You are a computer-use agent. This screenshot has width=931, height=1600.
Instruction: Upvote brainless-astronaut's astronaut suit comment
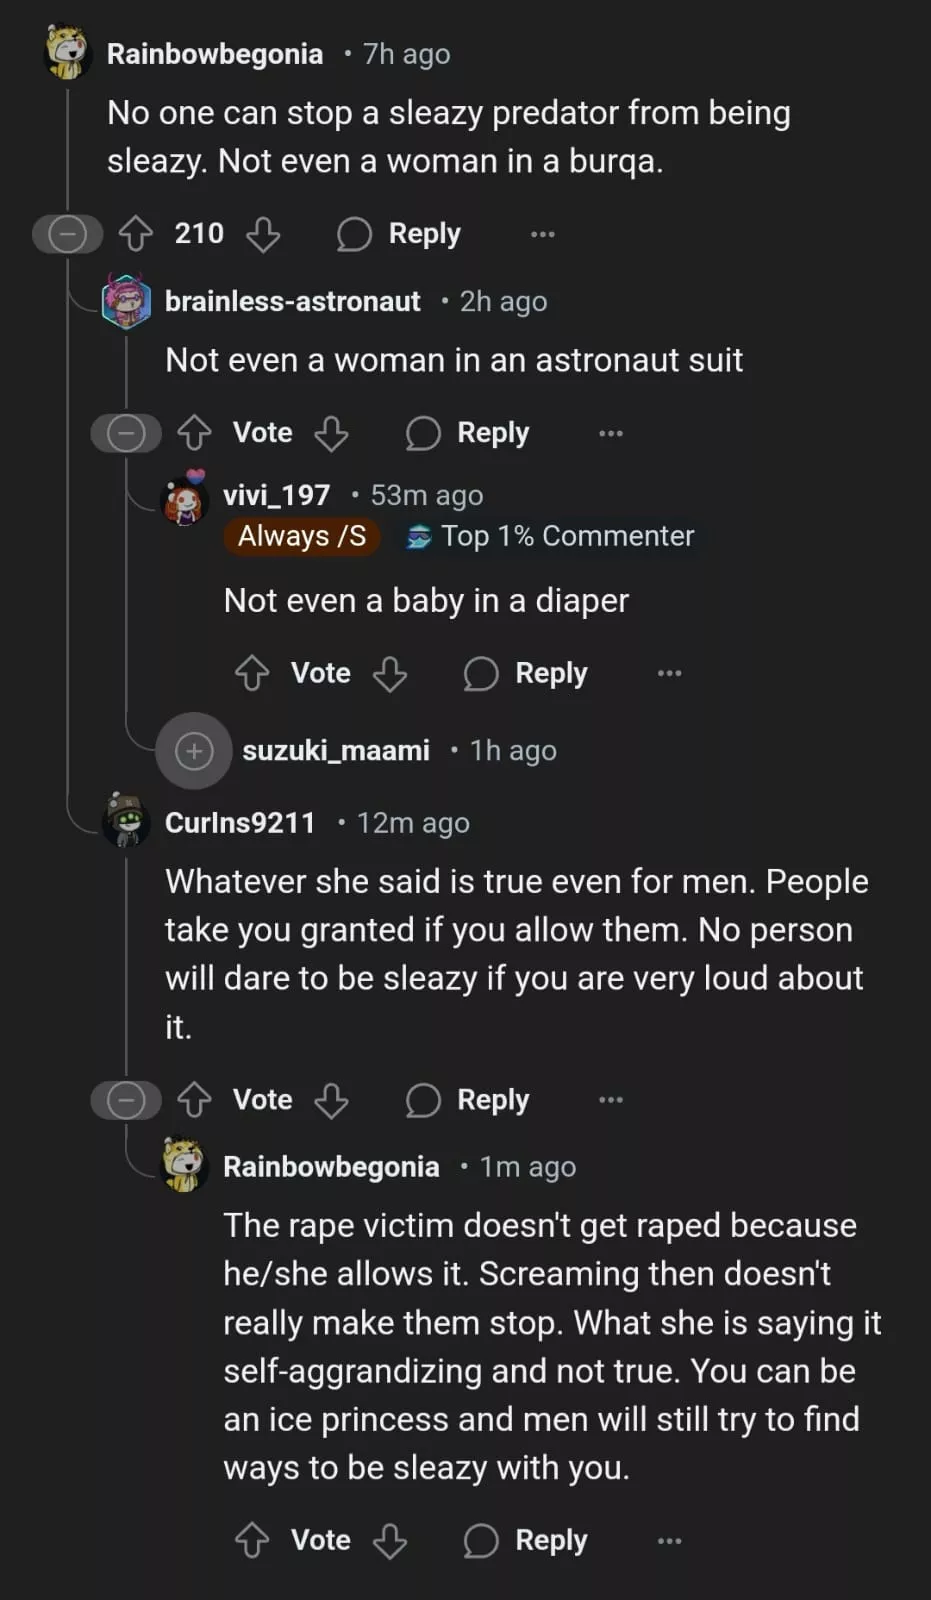194,433
